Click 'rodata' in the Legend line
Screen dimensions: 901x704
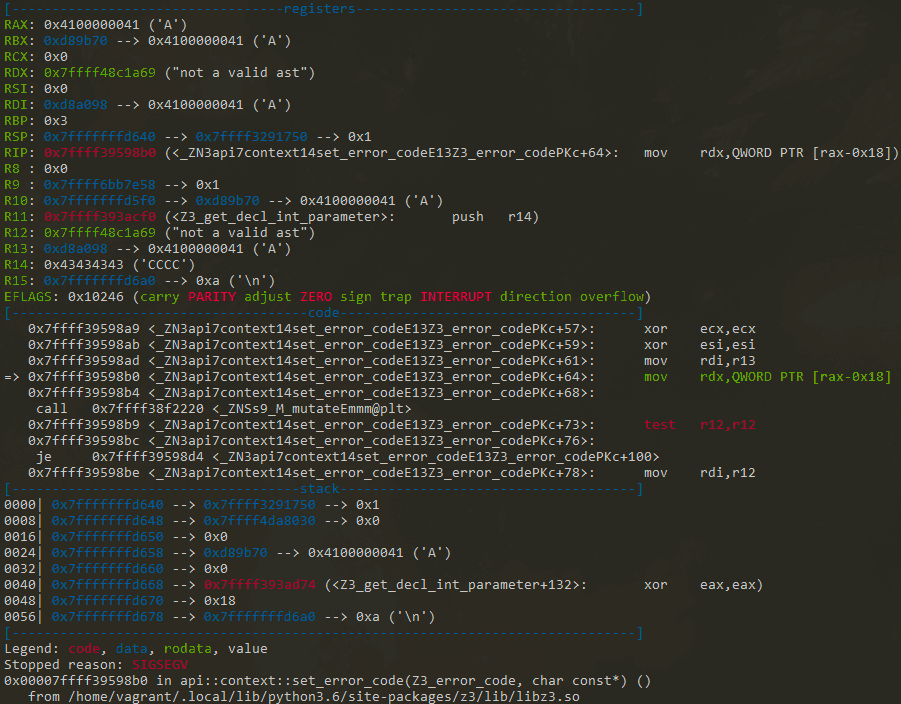[187, 649]
